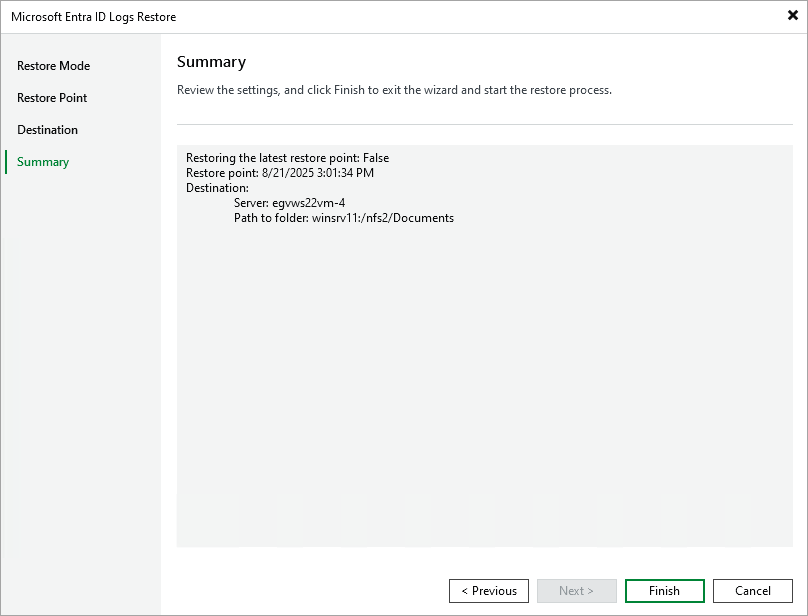The image size is (808, 616).
Task: Click inside the gray summary panel
Action: [x=485, y=400]
